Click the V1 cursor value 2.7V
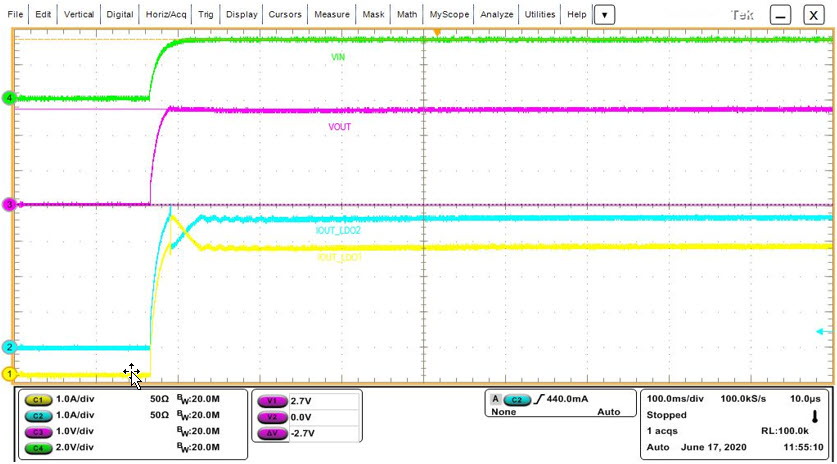The width and height of the screenshot is (837, 464). tap(301, 401)
